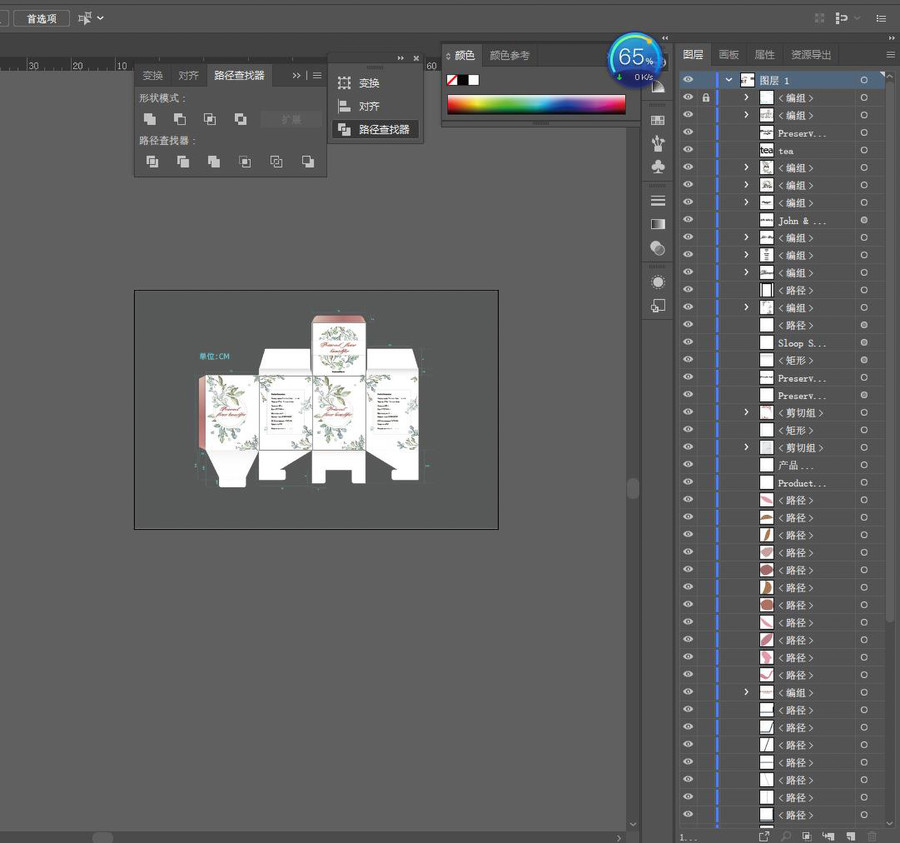The width and height of the screenshot is (900, 843).
Task: Click the Minus Back pathfinder icon
Action: click(308, 162)
